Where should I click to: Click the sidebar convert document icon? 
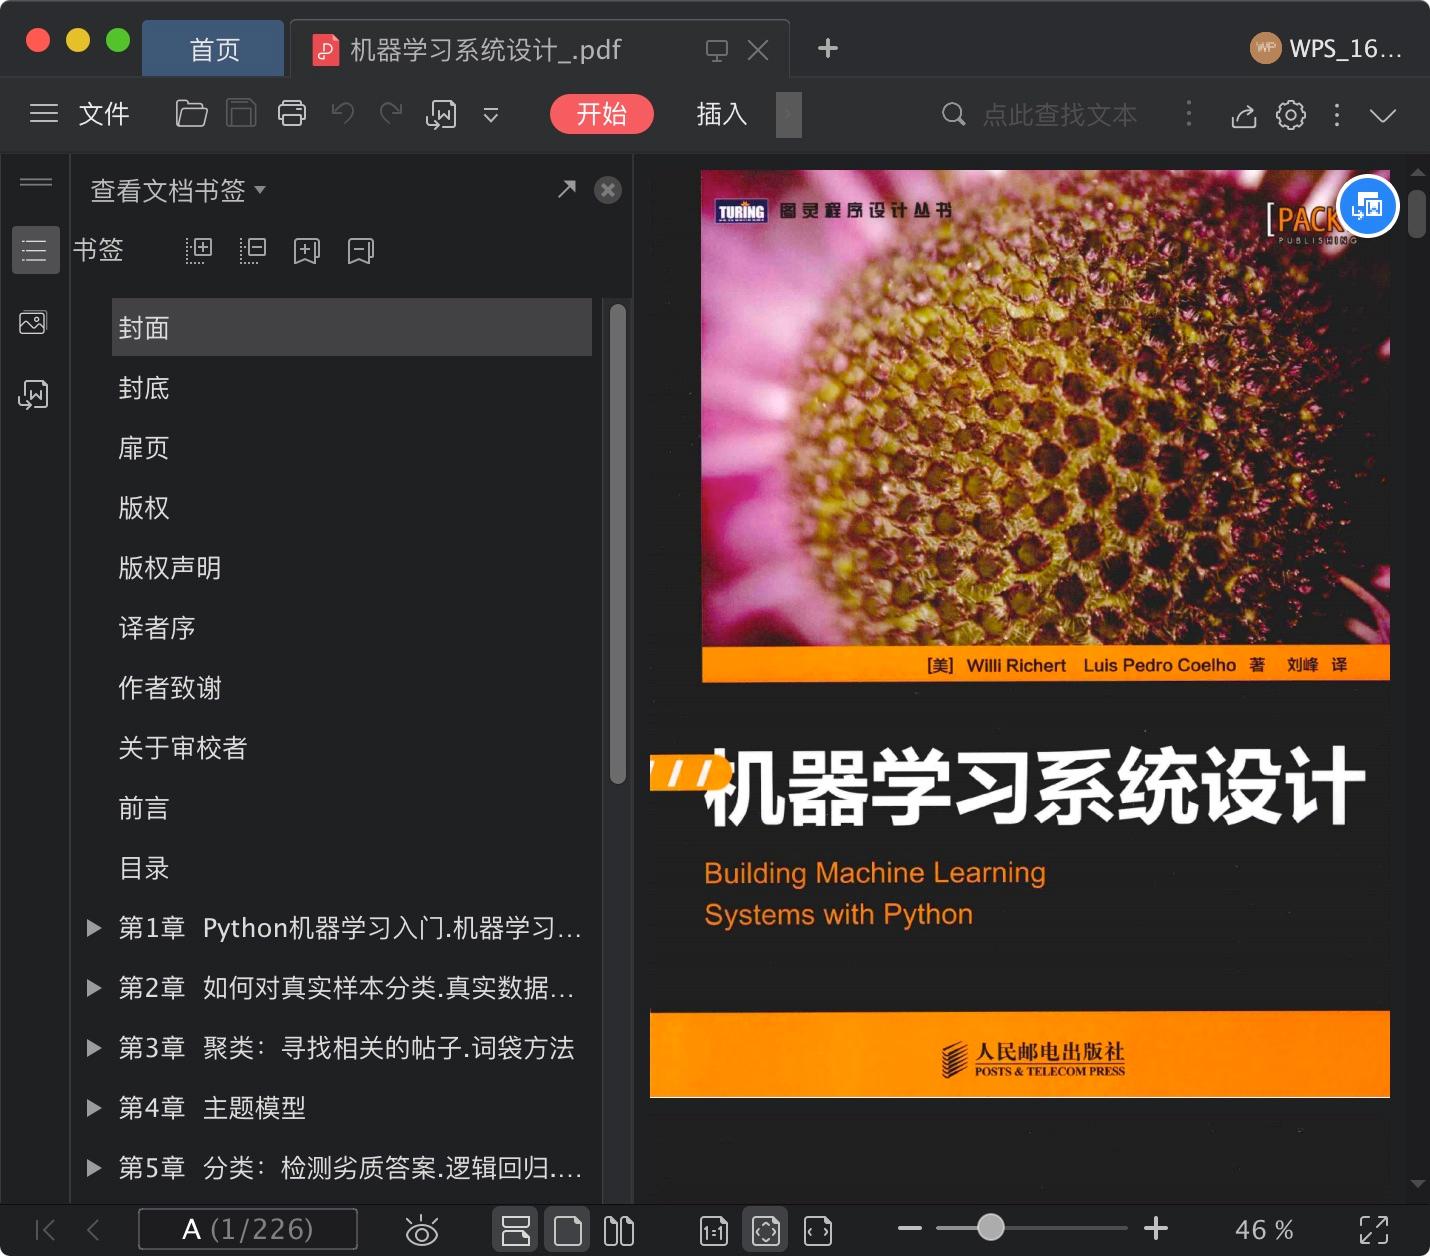pos(33,394)
